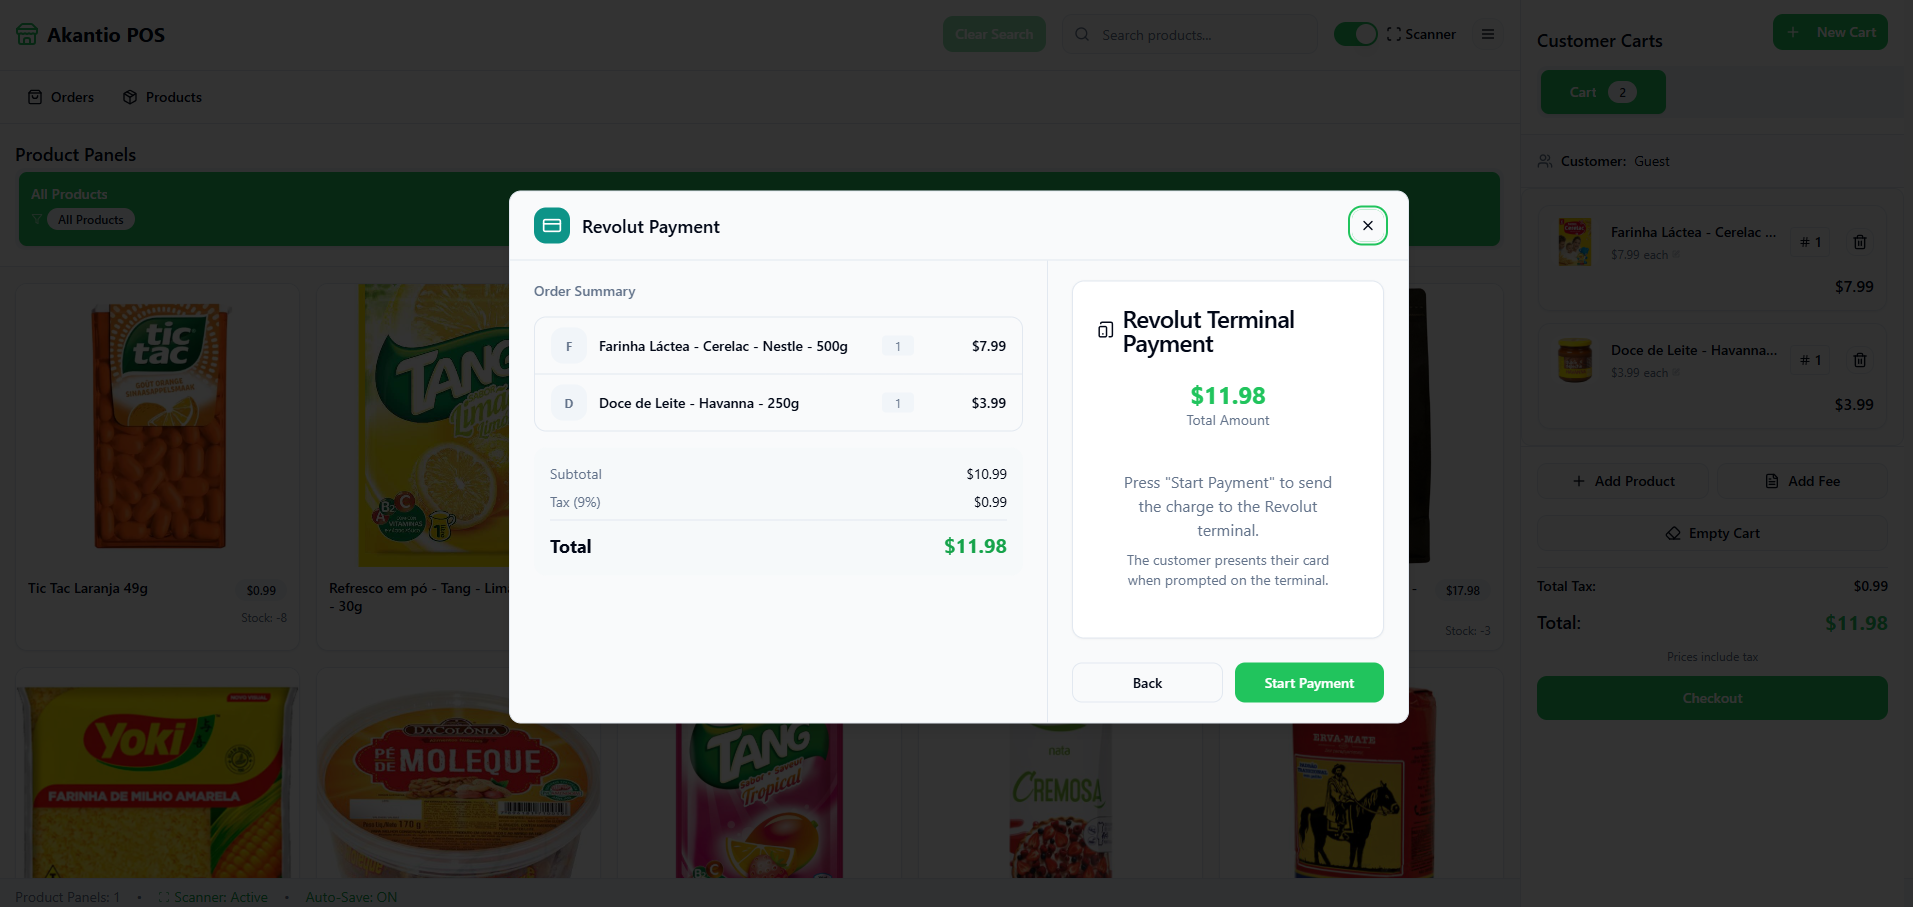Open the Orders tab
1913x907 pixels.
tap(61, 97)
